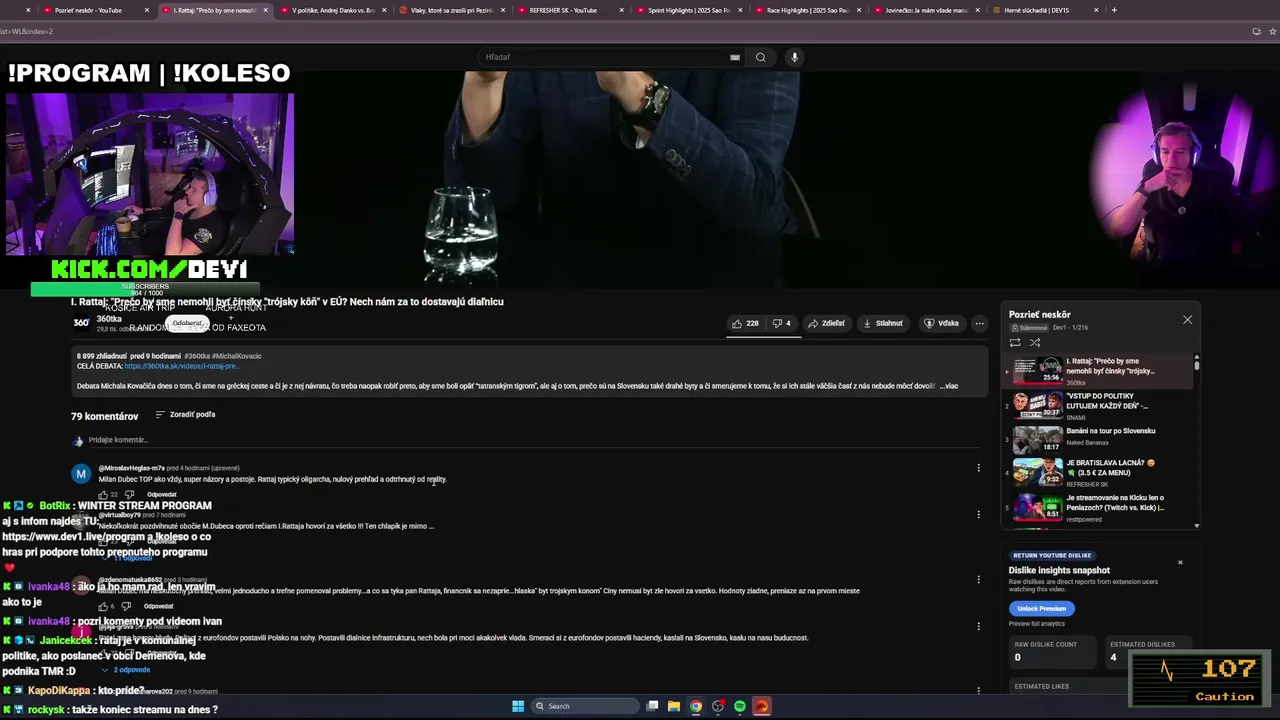Click the #MichalKovacic hashtag
Viewport: 1280px width, 720px height.
237,356
